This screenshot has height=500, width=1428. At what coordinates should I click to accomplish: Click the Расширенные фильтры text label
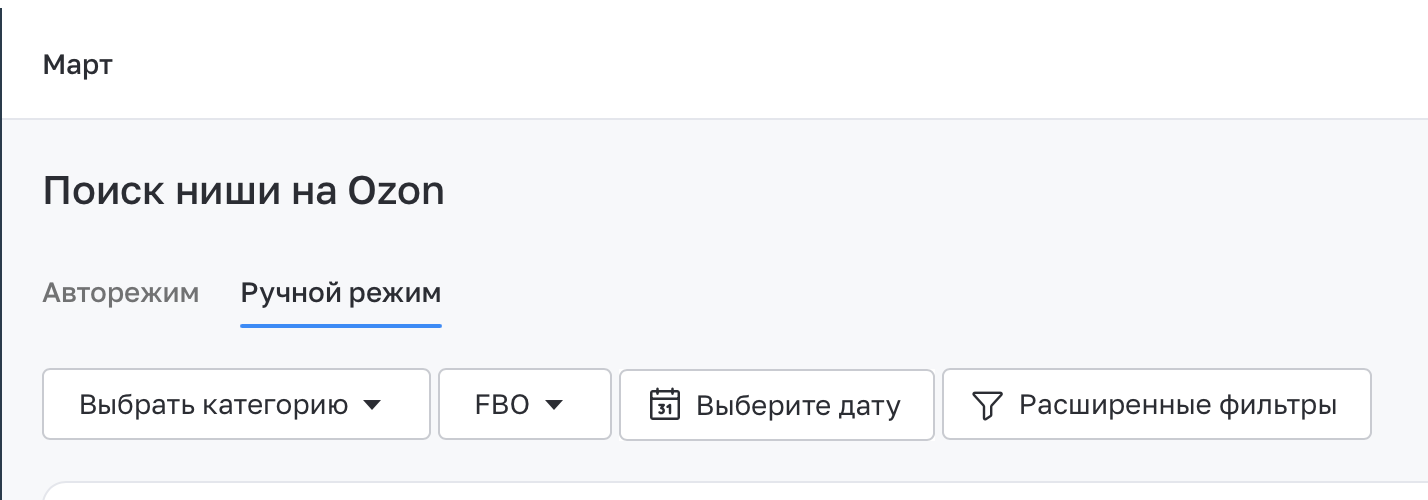click(1178, 406)
